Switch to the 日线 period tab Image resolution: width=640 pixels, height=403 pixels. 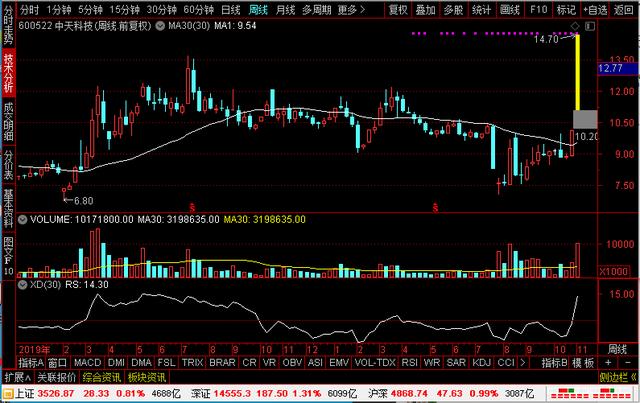tap(230, 9)
